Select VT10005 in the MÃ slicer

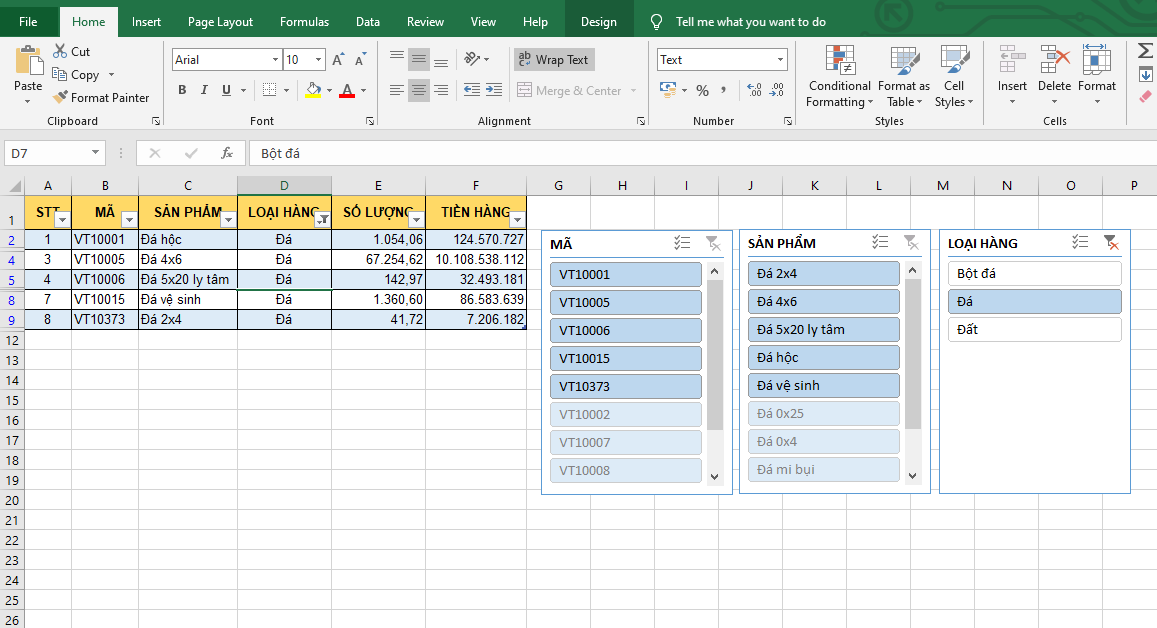click(626, 302)
